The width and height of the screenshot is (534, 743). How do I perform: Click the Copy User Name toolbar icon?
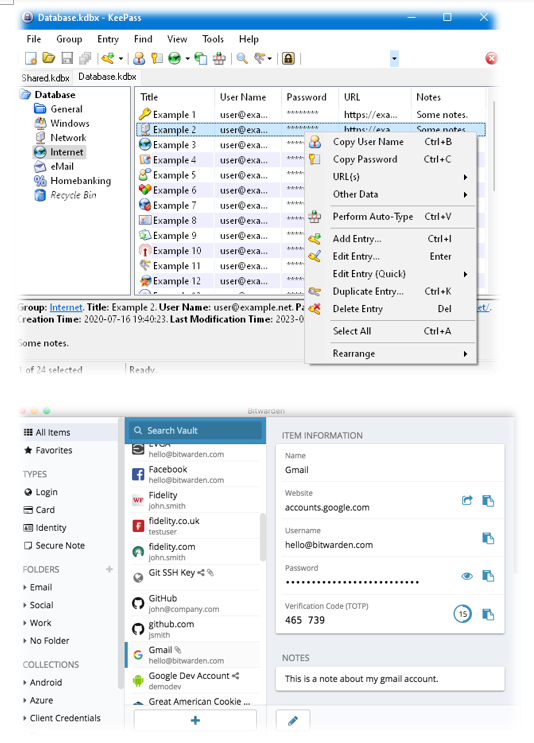coord(139,58)
